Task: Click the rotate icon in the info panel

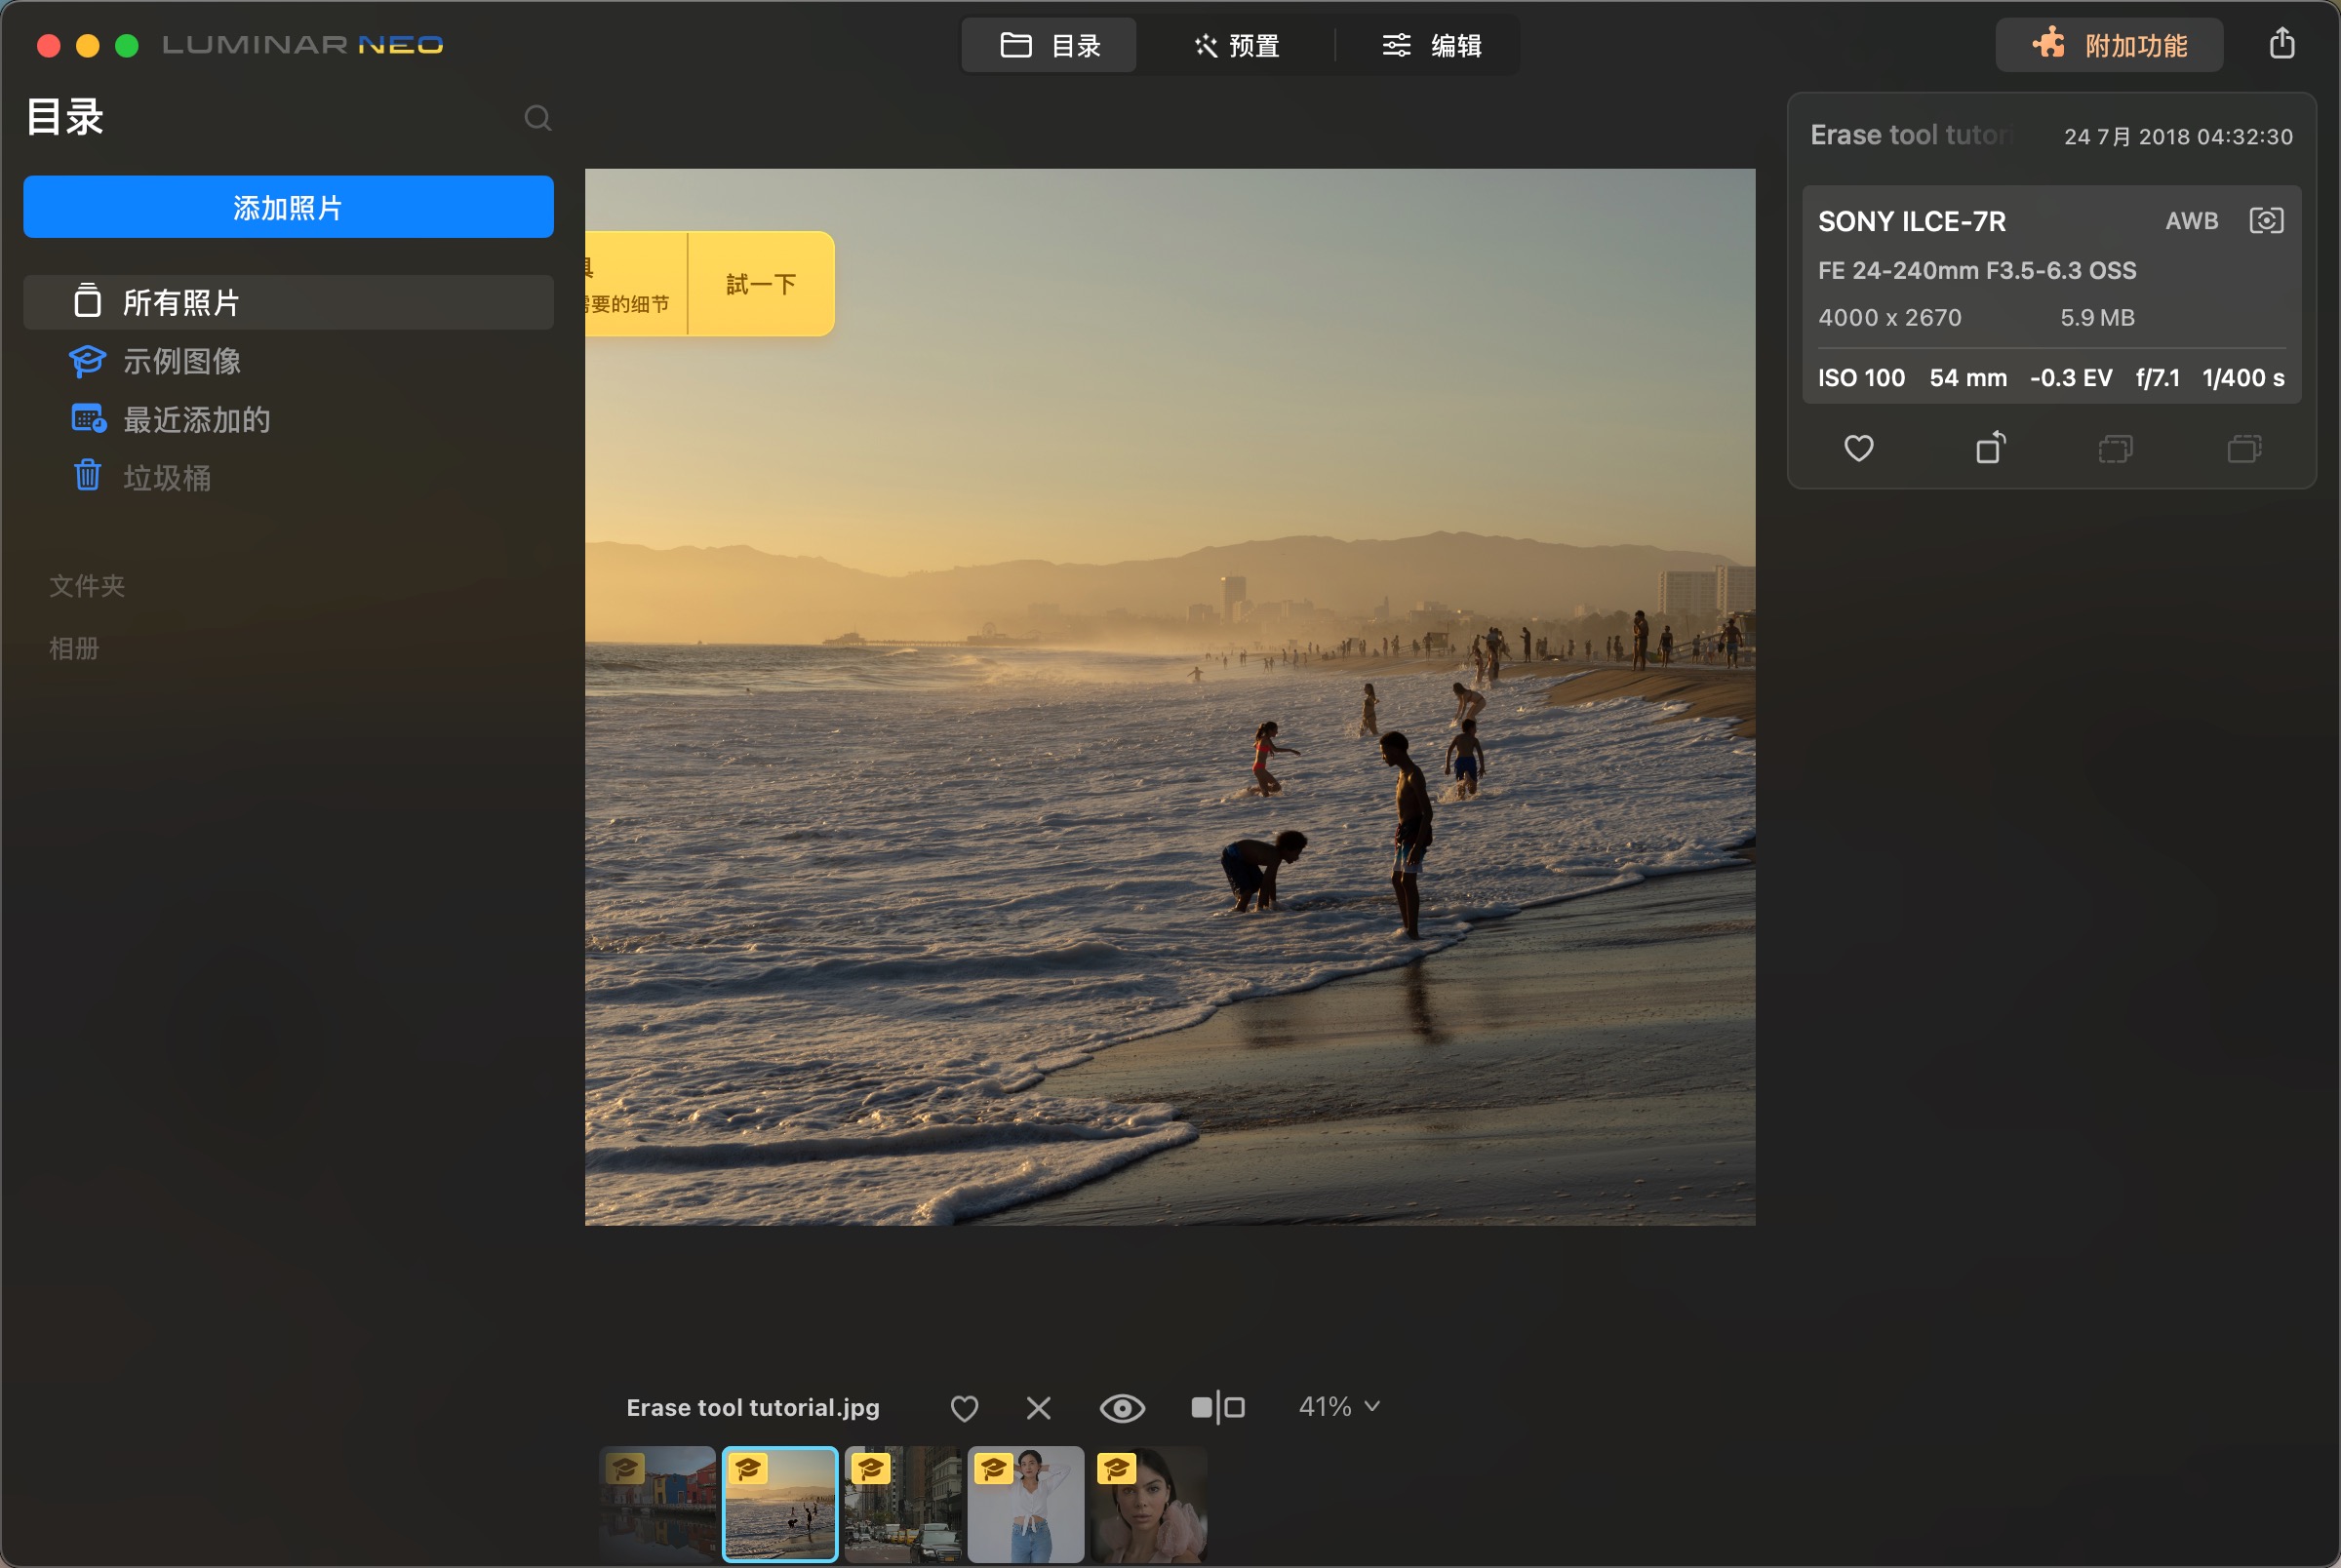Action: click(1990, 447)
